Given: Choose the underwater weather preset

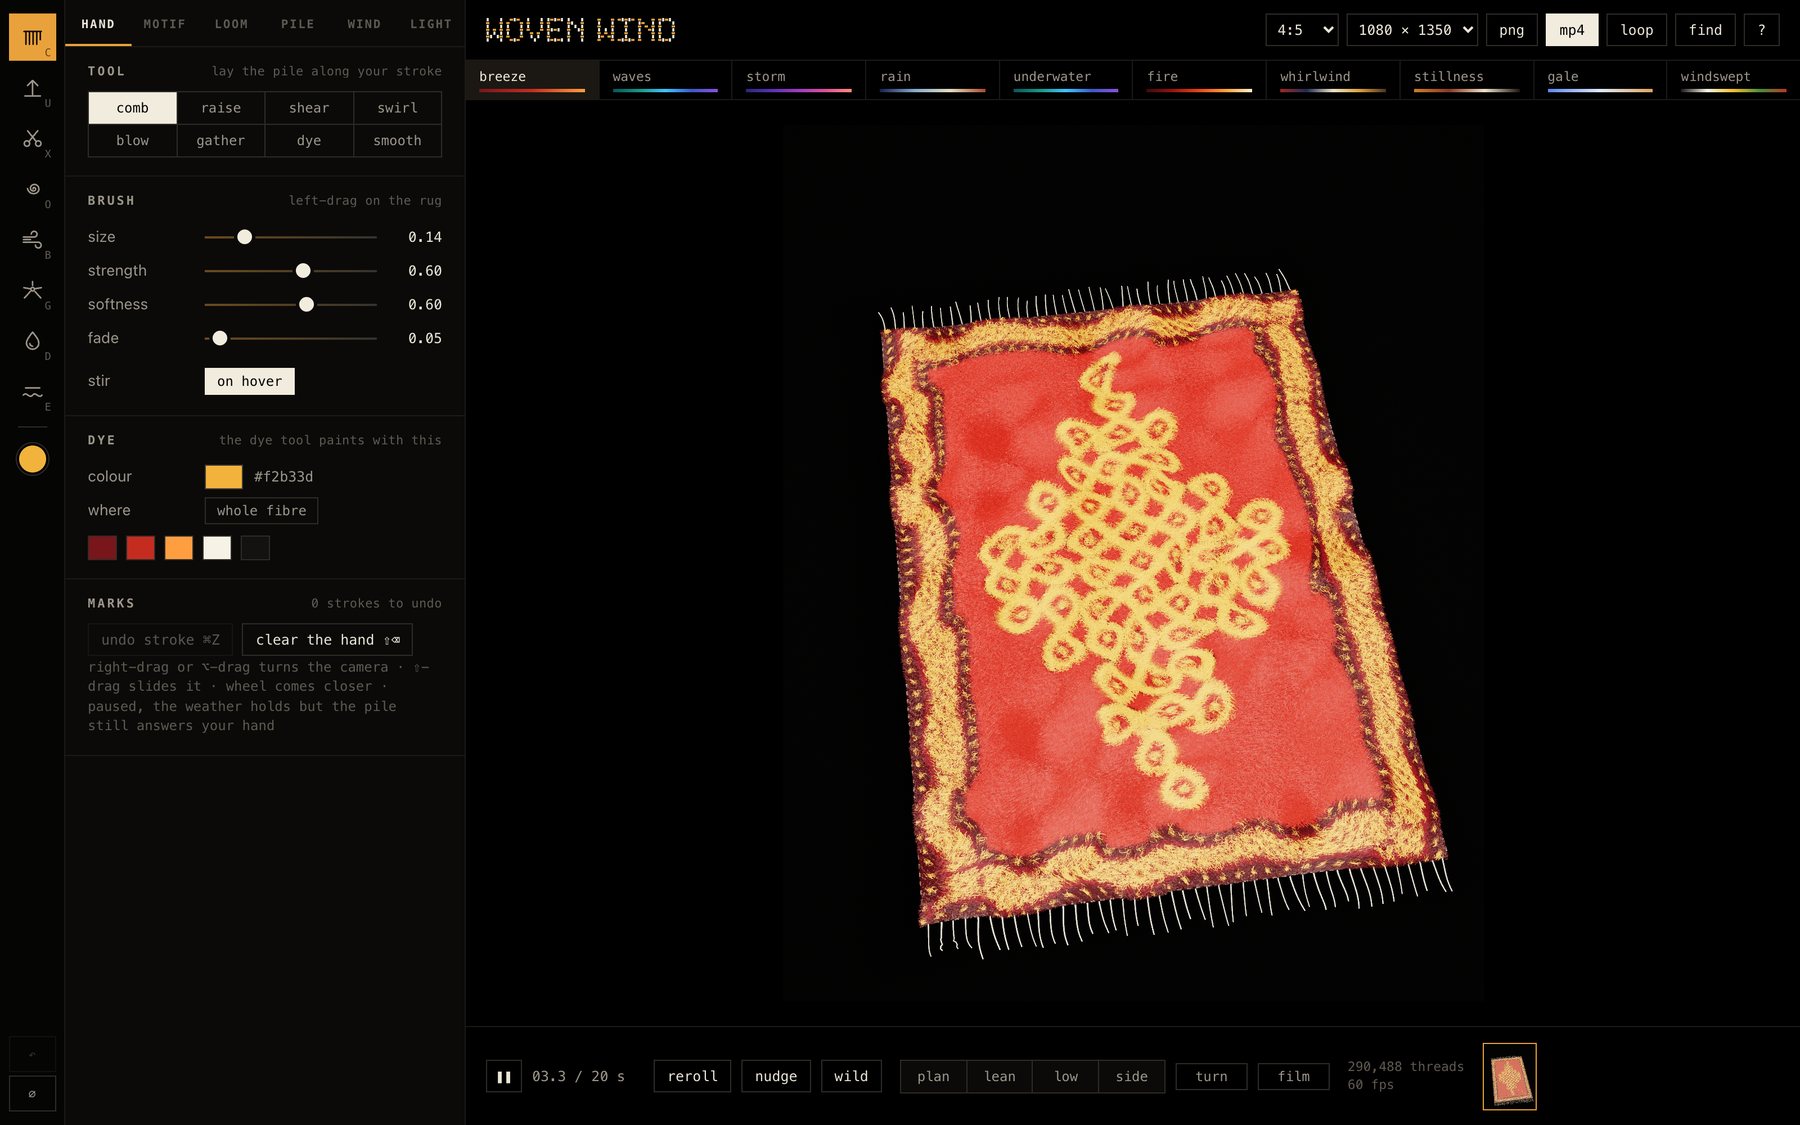Looking at the screenshot, I should coord(1065,79).
